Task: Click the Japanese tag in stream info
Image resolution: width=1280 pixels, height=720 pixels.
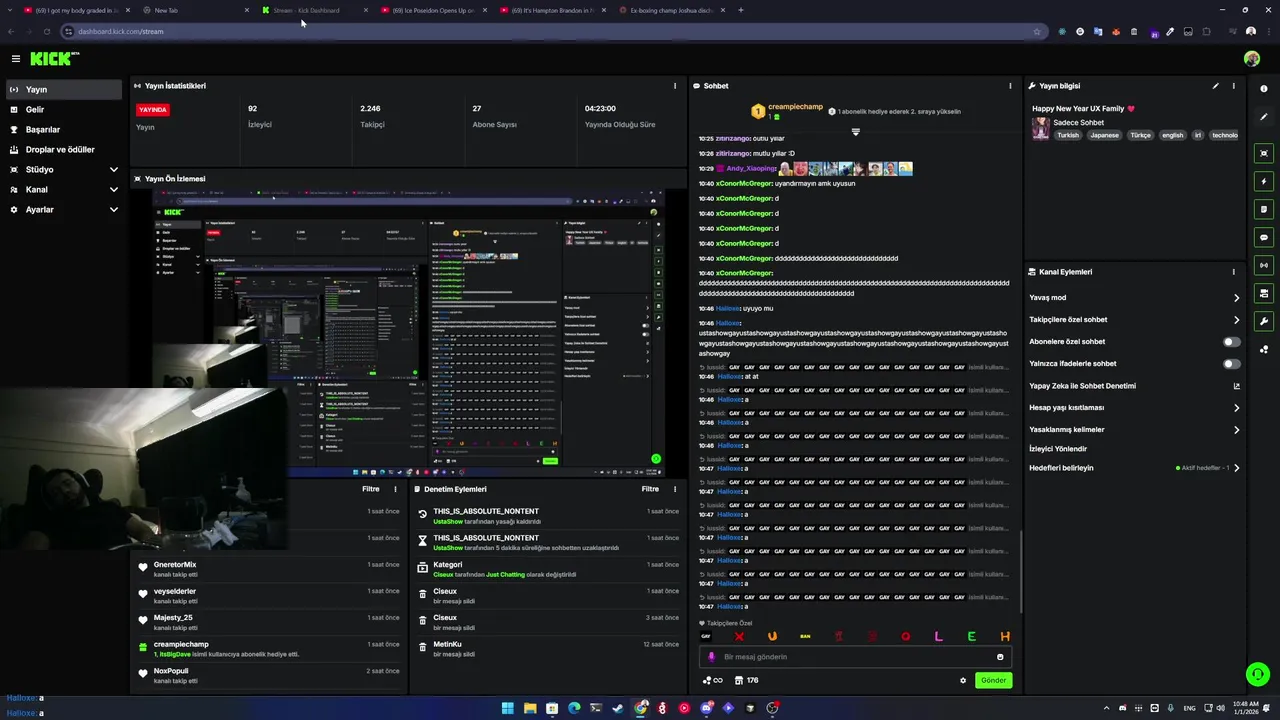Action: [1104, 135]
